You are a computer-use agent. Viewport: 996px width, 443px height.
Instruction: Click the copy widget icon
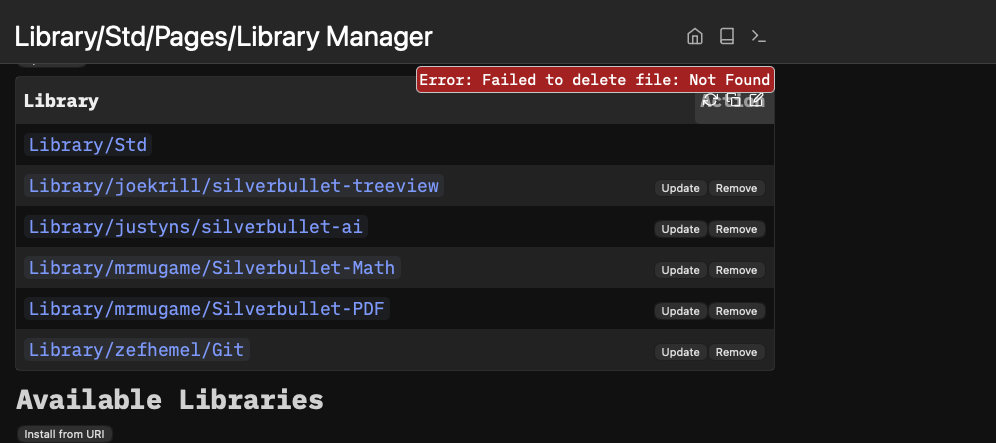733,100
